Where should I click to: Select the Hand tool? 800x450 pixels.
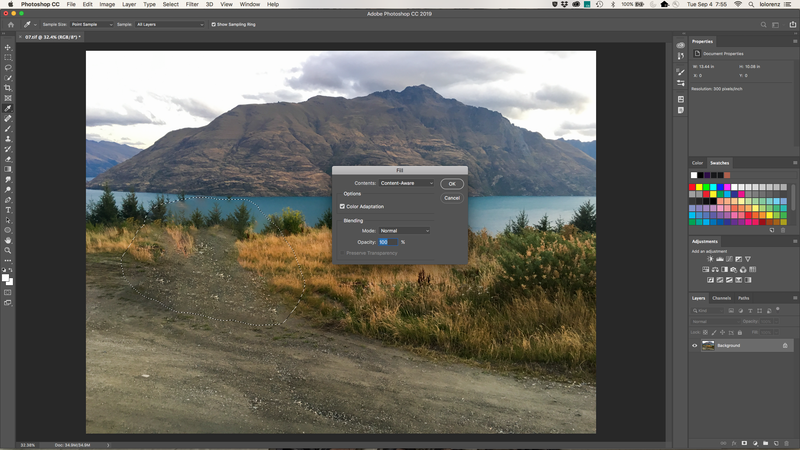[8, 240]
